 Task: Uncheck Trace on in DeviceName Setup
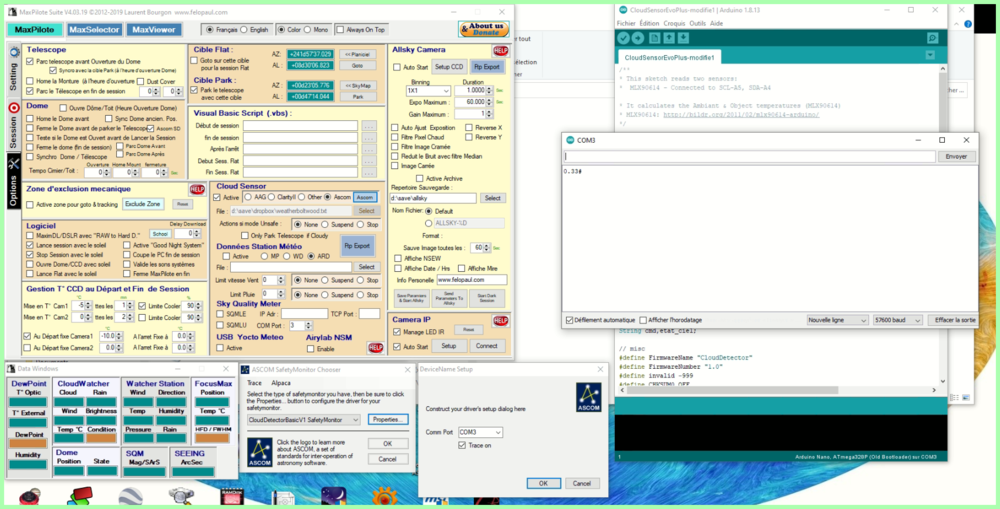pos(462,445)
